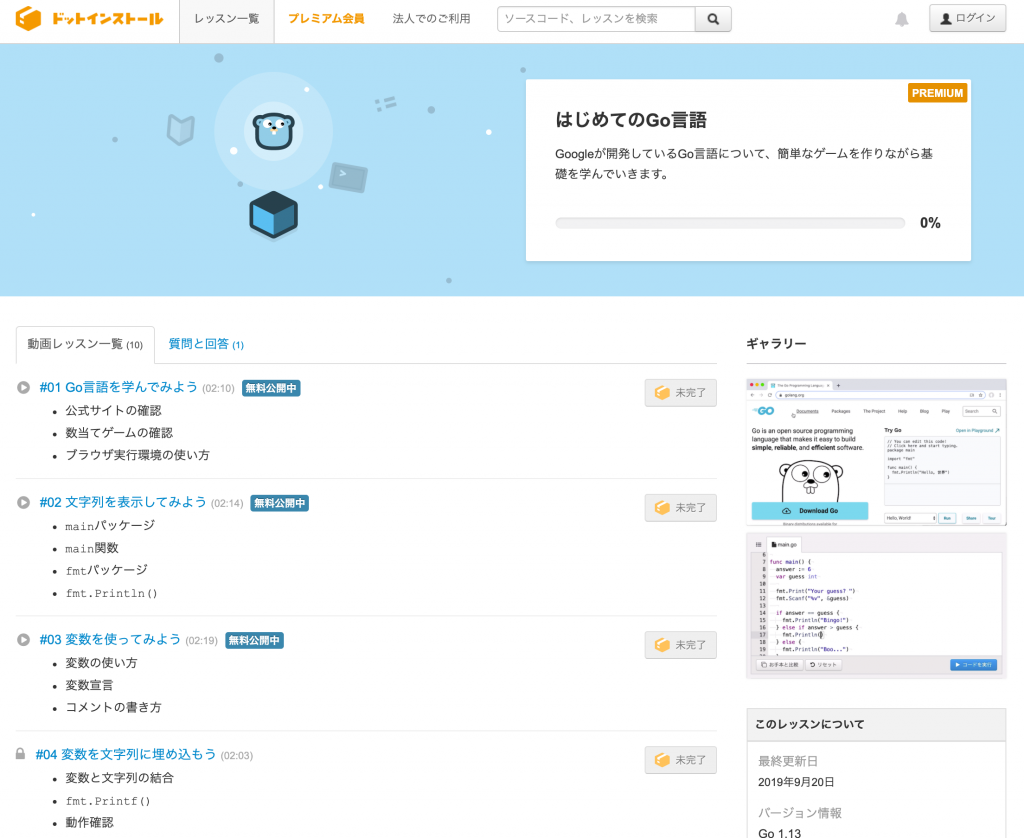Viewport: 1024px width, 838px height.
Task: Click the play icon beside lesson #02
Action: click(x=24, y=502)
